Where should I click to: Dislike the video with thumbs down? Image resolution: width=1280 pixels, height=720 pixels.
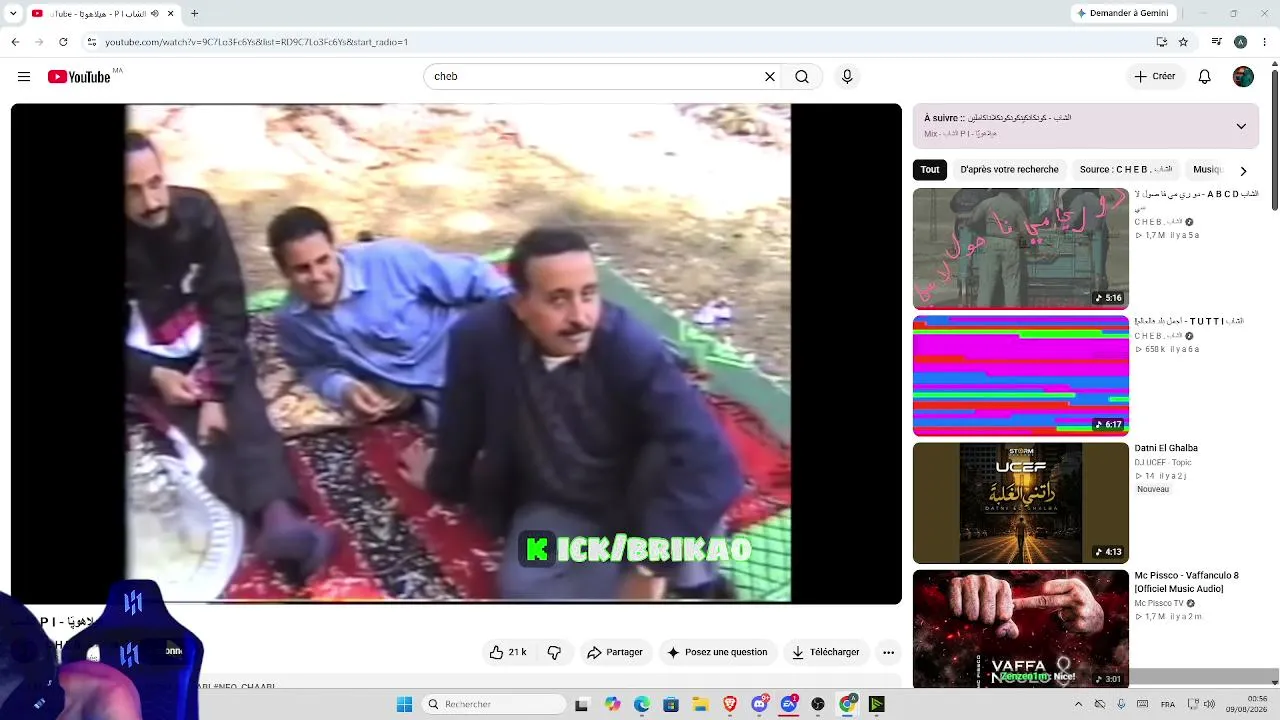(x=554, y=652)
